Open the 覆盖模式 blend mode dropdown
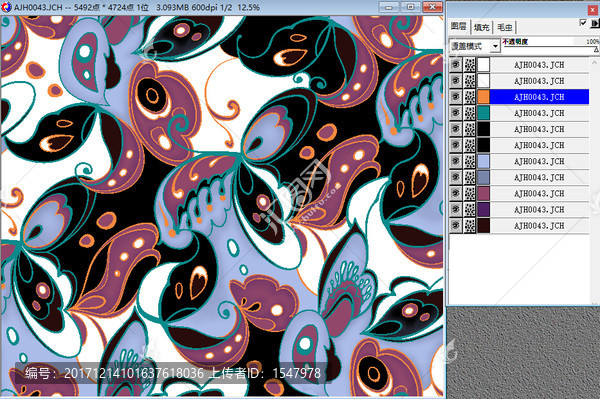The image size is (600, 399). point(474,46)
